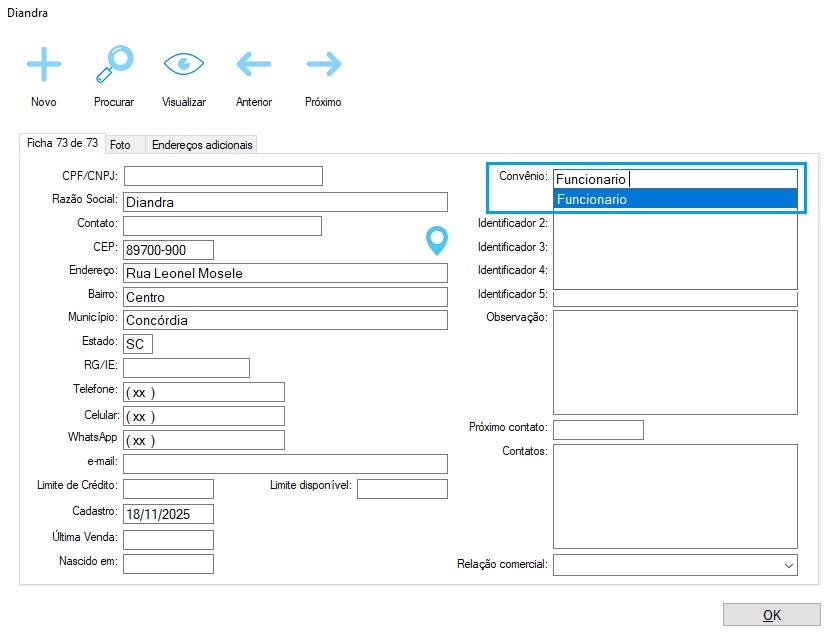Click the blue map location pin icon
Viewport: 840px width, 643px height.
coord(436,240)
